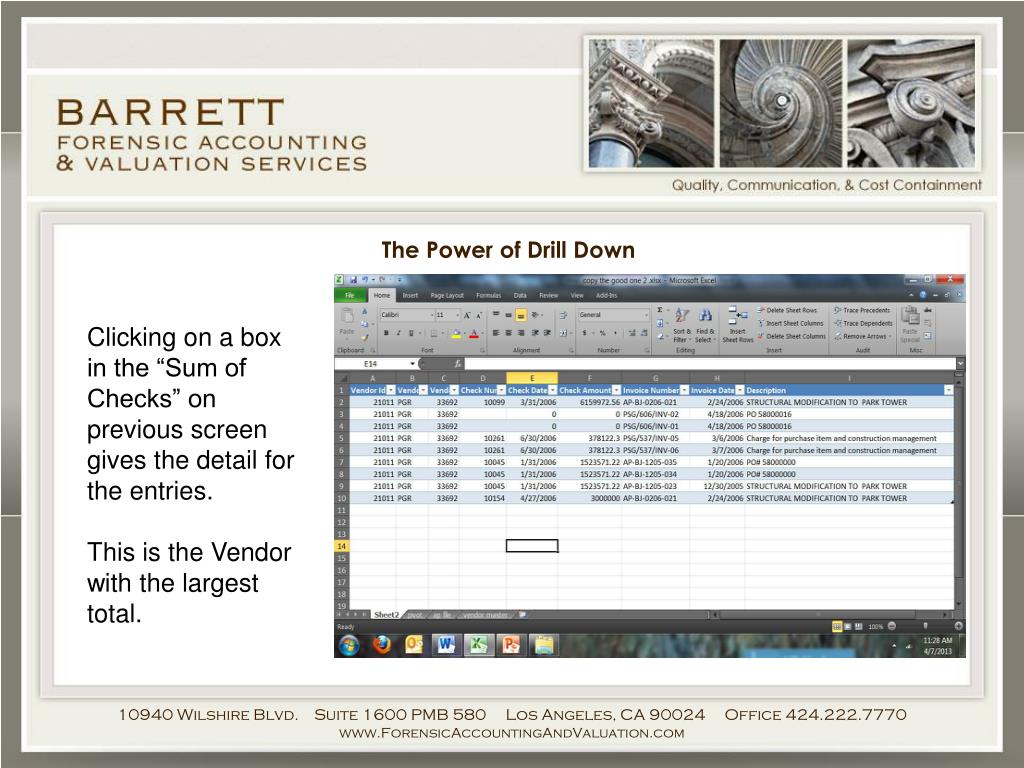
Task: Click the Middle Align icon
Action: point(508,315)
